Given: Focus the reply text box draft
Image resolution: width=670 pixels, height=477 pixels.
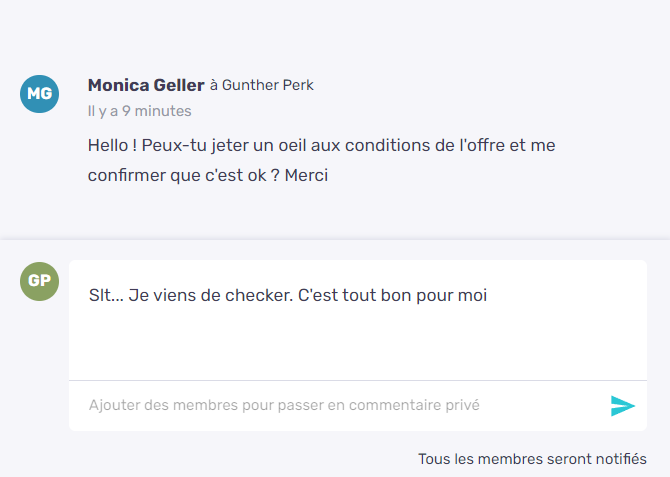Looking at the screenshot, I should tap(358, 320).
